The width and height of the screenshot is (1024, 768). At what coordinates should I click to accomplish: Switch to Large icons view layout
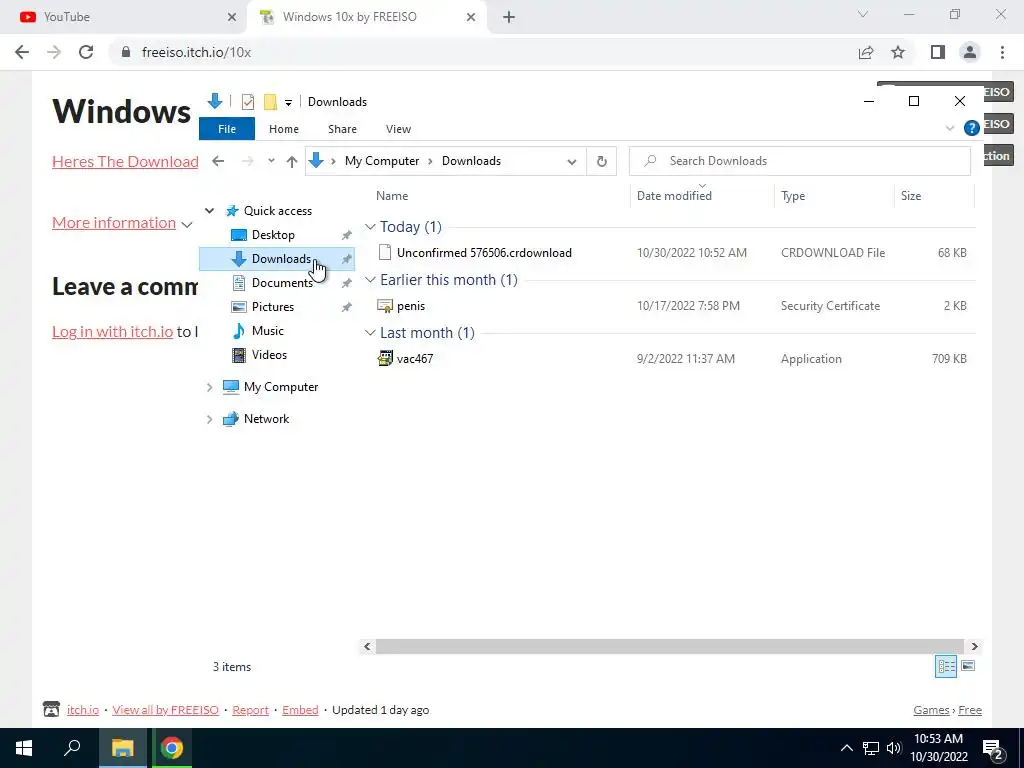click(x=968, y=666)
